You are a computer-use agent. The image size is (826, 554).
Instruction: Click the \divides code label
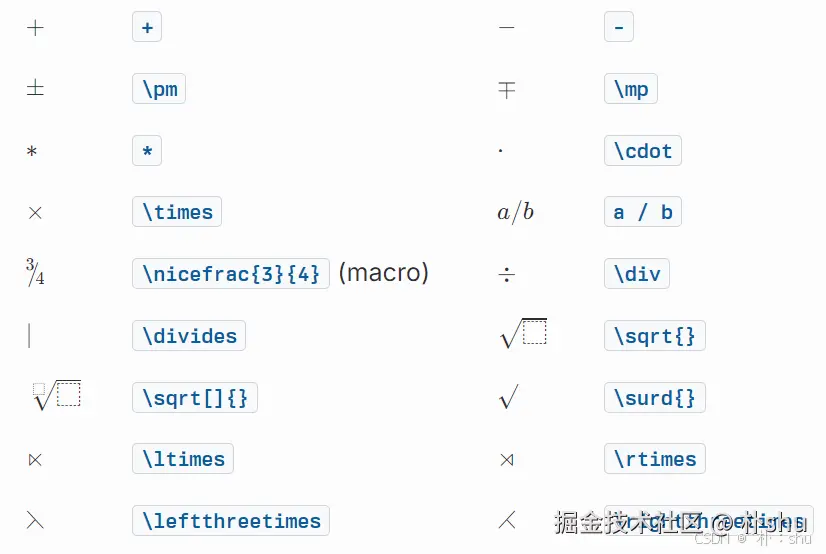(189, 335)
